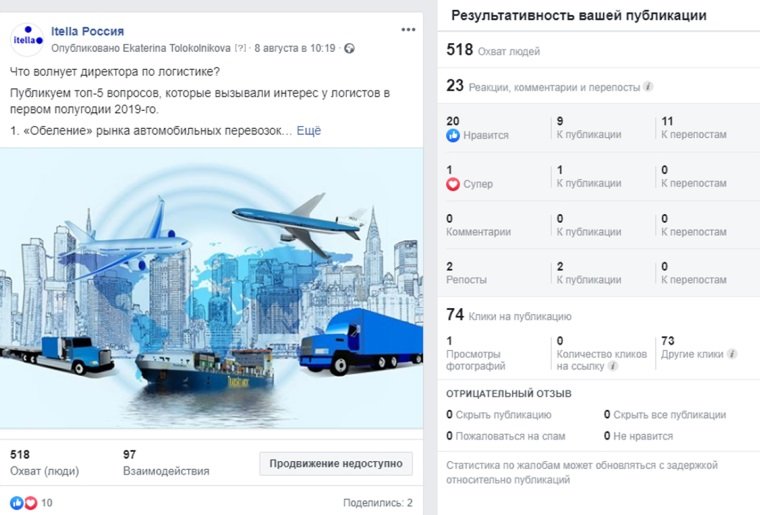Click heart reaction icon under the post
This screenshot has width=760, height=515.
click(31, 503)
